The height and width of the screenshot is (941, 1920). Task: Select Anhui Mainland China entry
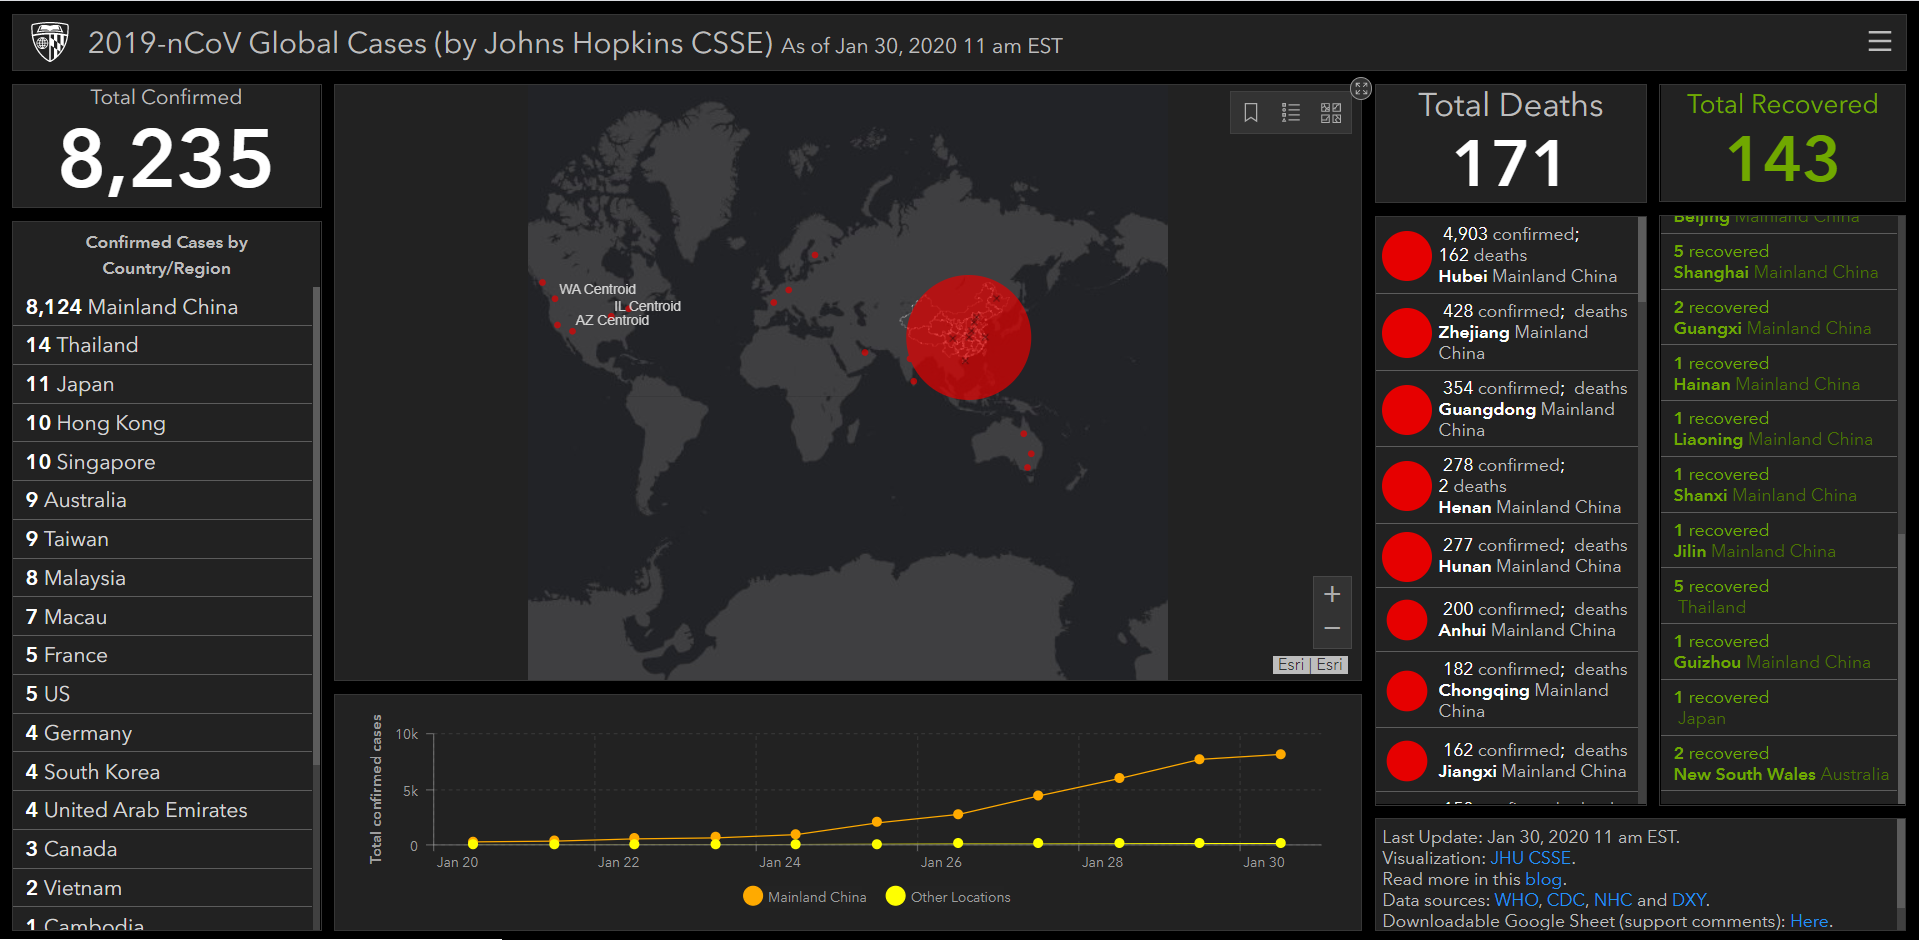point(1507,620)
